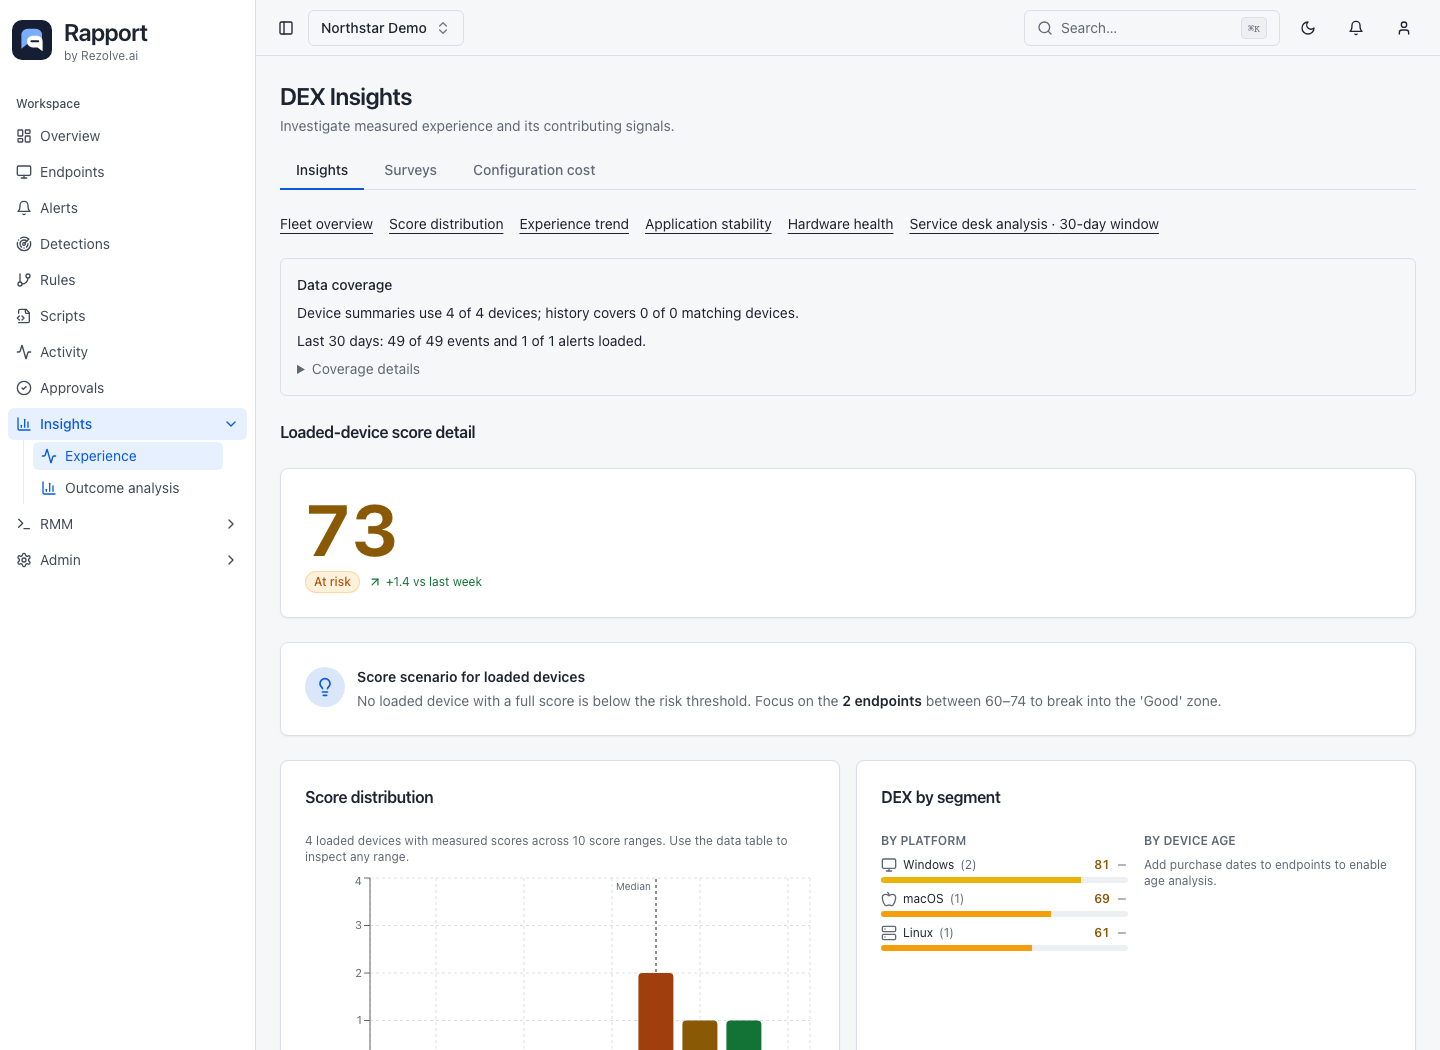The height and width of the screenshot is (1050, 1440).
Task: Switch to the Insights tab
Action: click(x=322, y=170)
